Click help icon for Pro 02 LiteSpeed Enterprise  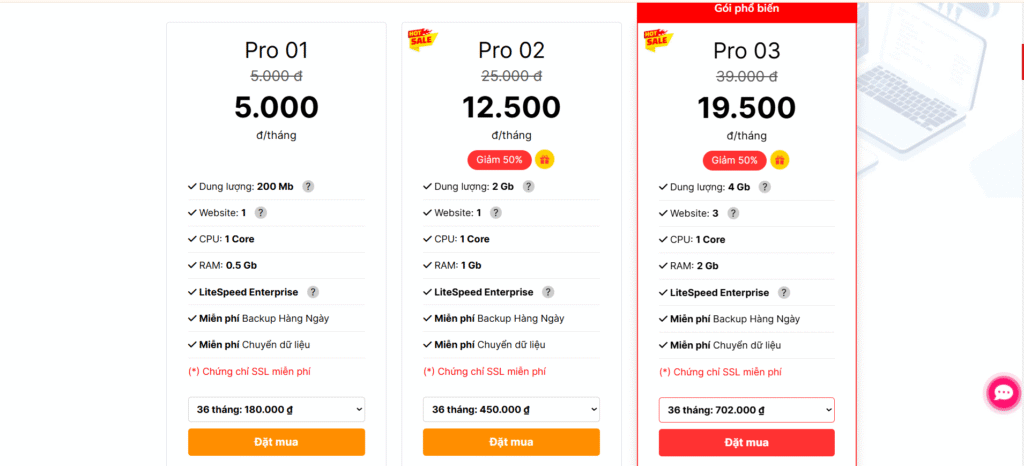548,292
